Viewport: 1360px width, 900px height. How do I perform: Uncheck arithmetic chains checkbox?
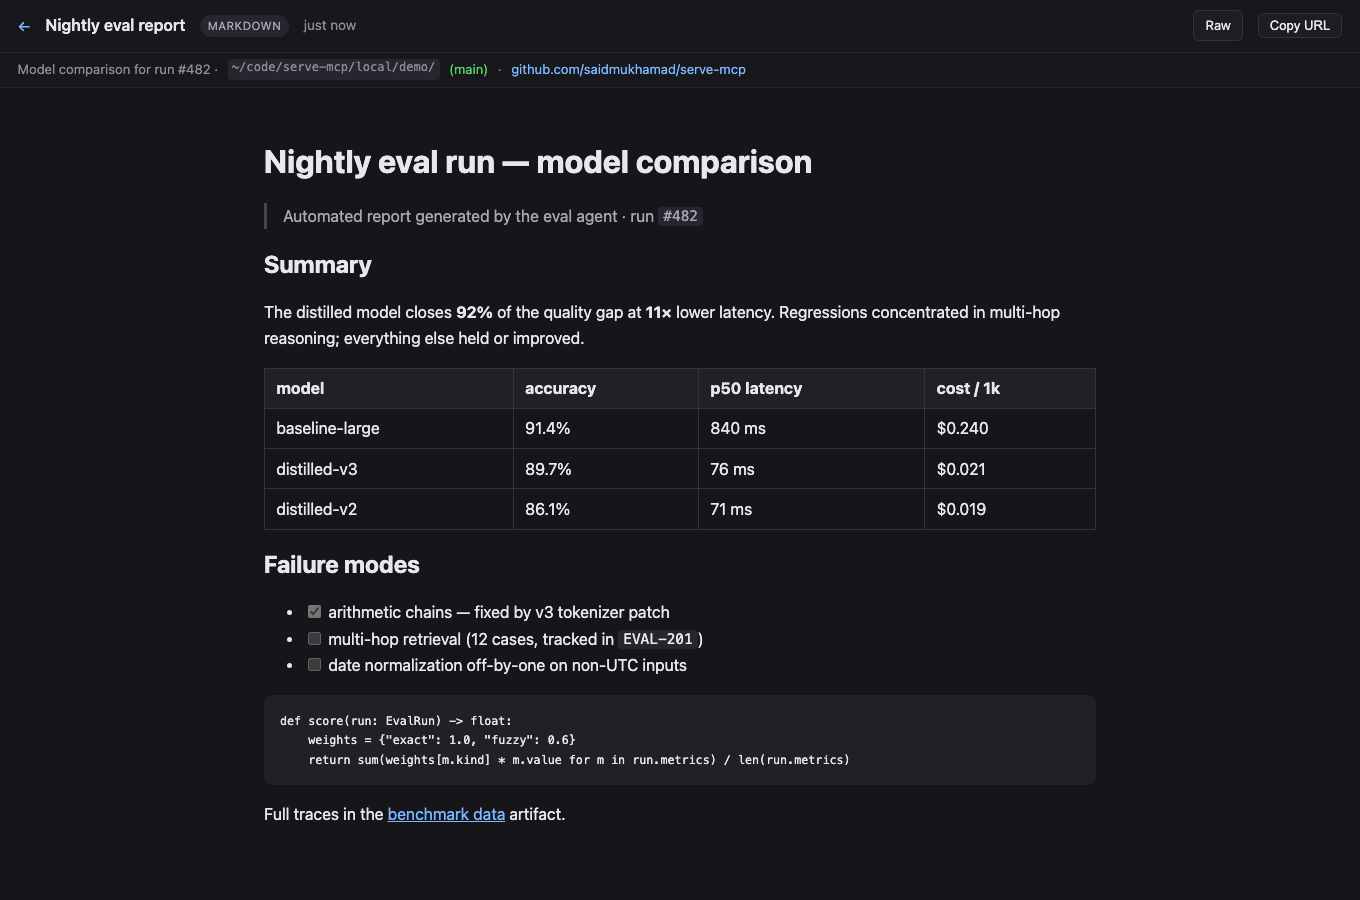[x=314, y=611]
